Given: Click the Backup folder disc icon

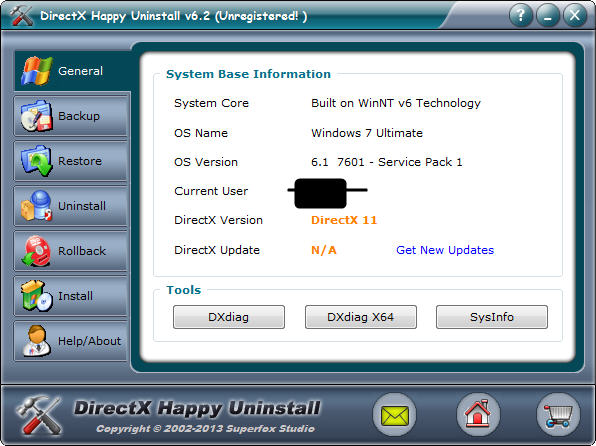Looking at the screenshot, I should click(x=36, y=116).
